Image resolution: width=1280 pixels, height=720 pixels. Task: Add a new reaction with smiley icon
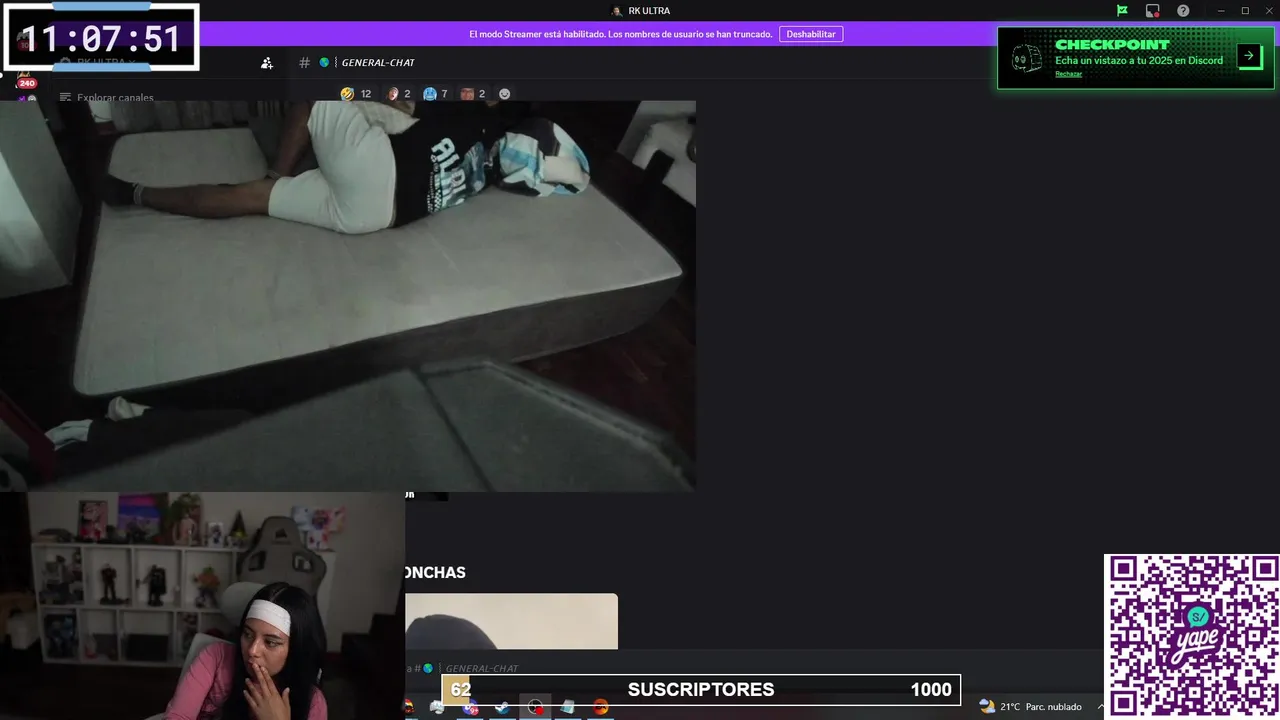coord(504,94)
